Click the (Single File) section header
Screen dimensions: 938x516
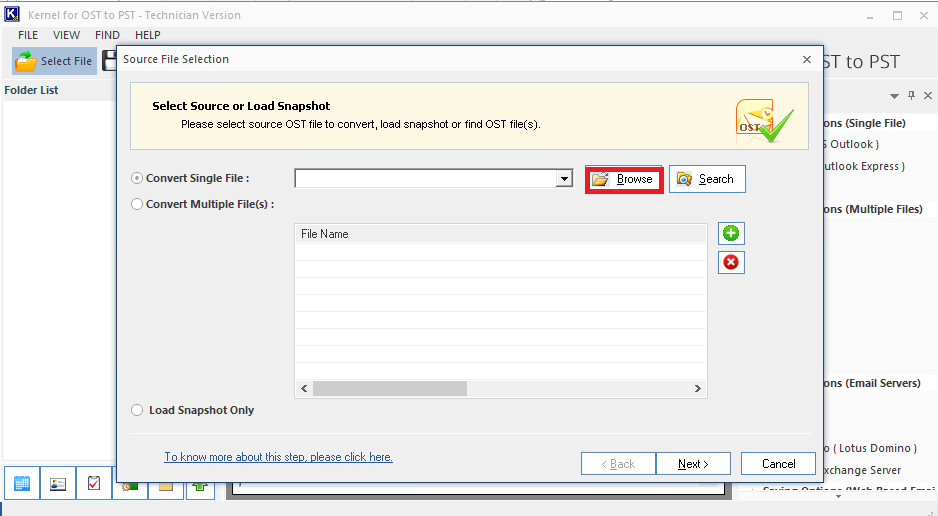click(865, 123)
